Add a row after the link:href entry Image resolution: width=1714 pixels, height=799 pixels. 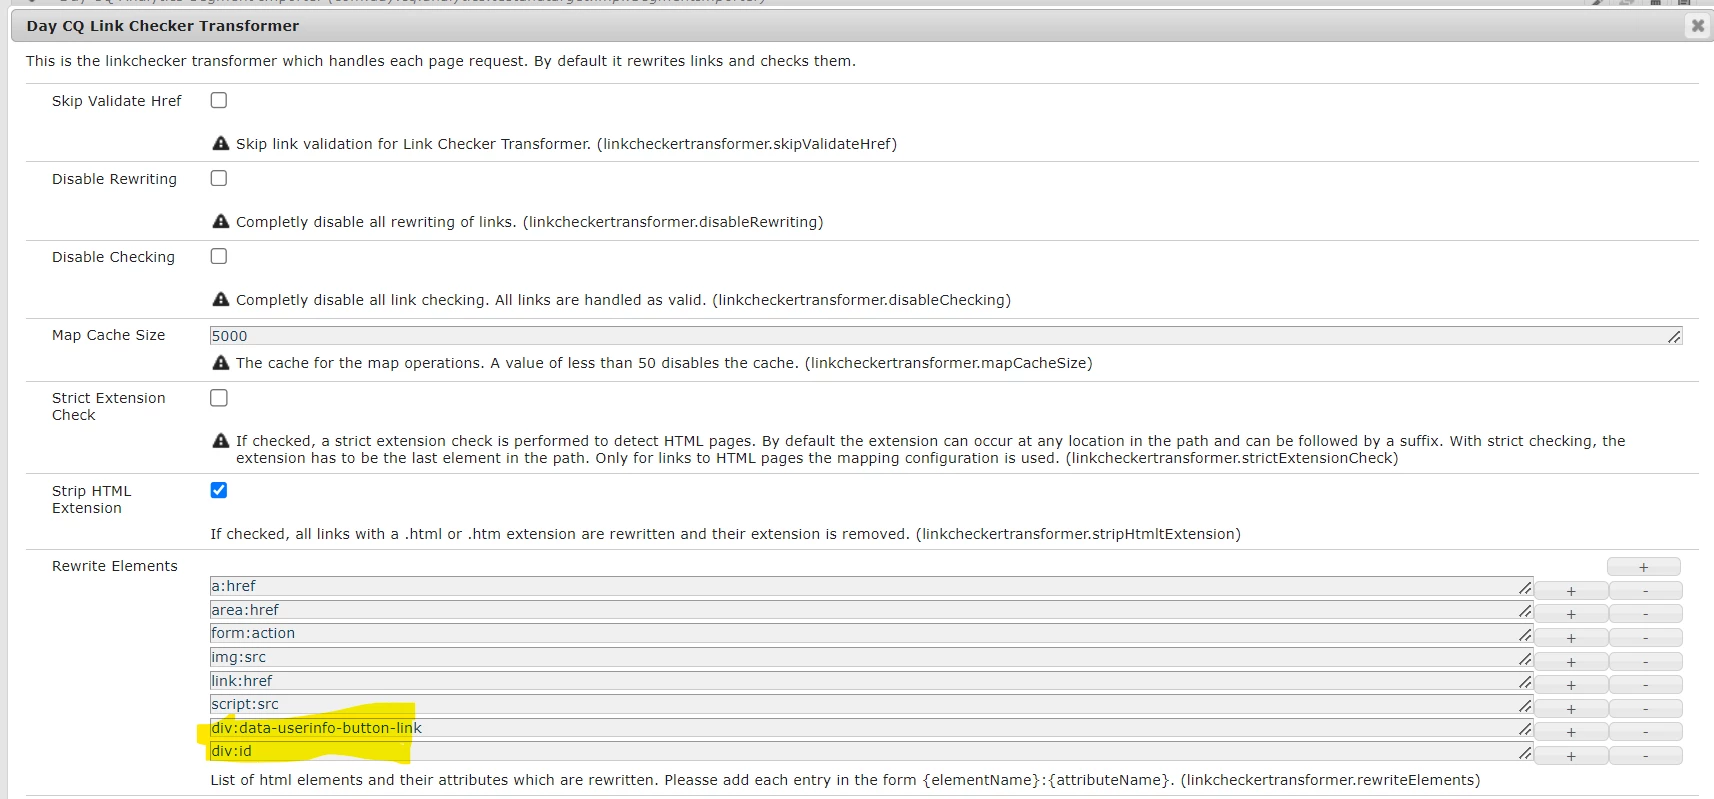(1571, 685)
